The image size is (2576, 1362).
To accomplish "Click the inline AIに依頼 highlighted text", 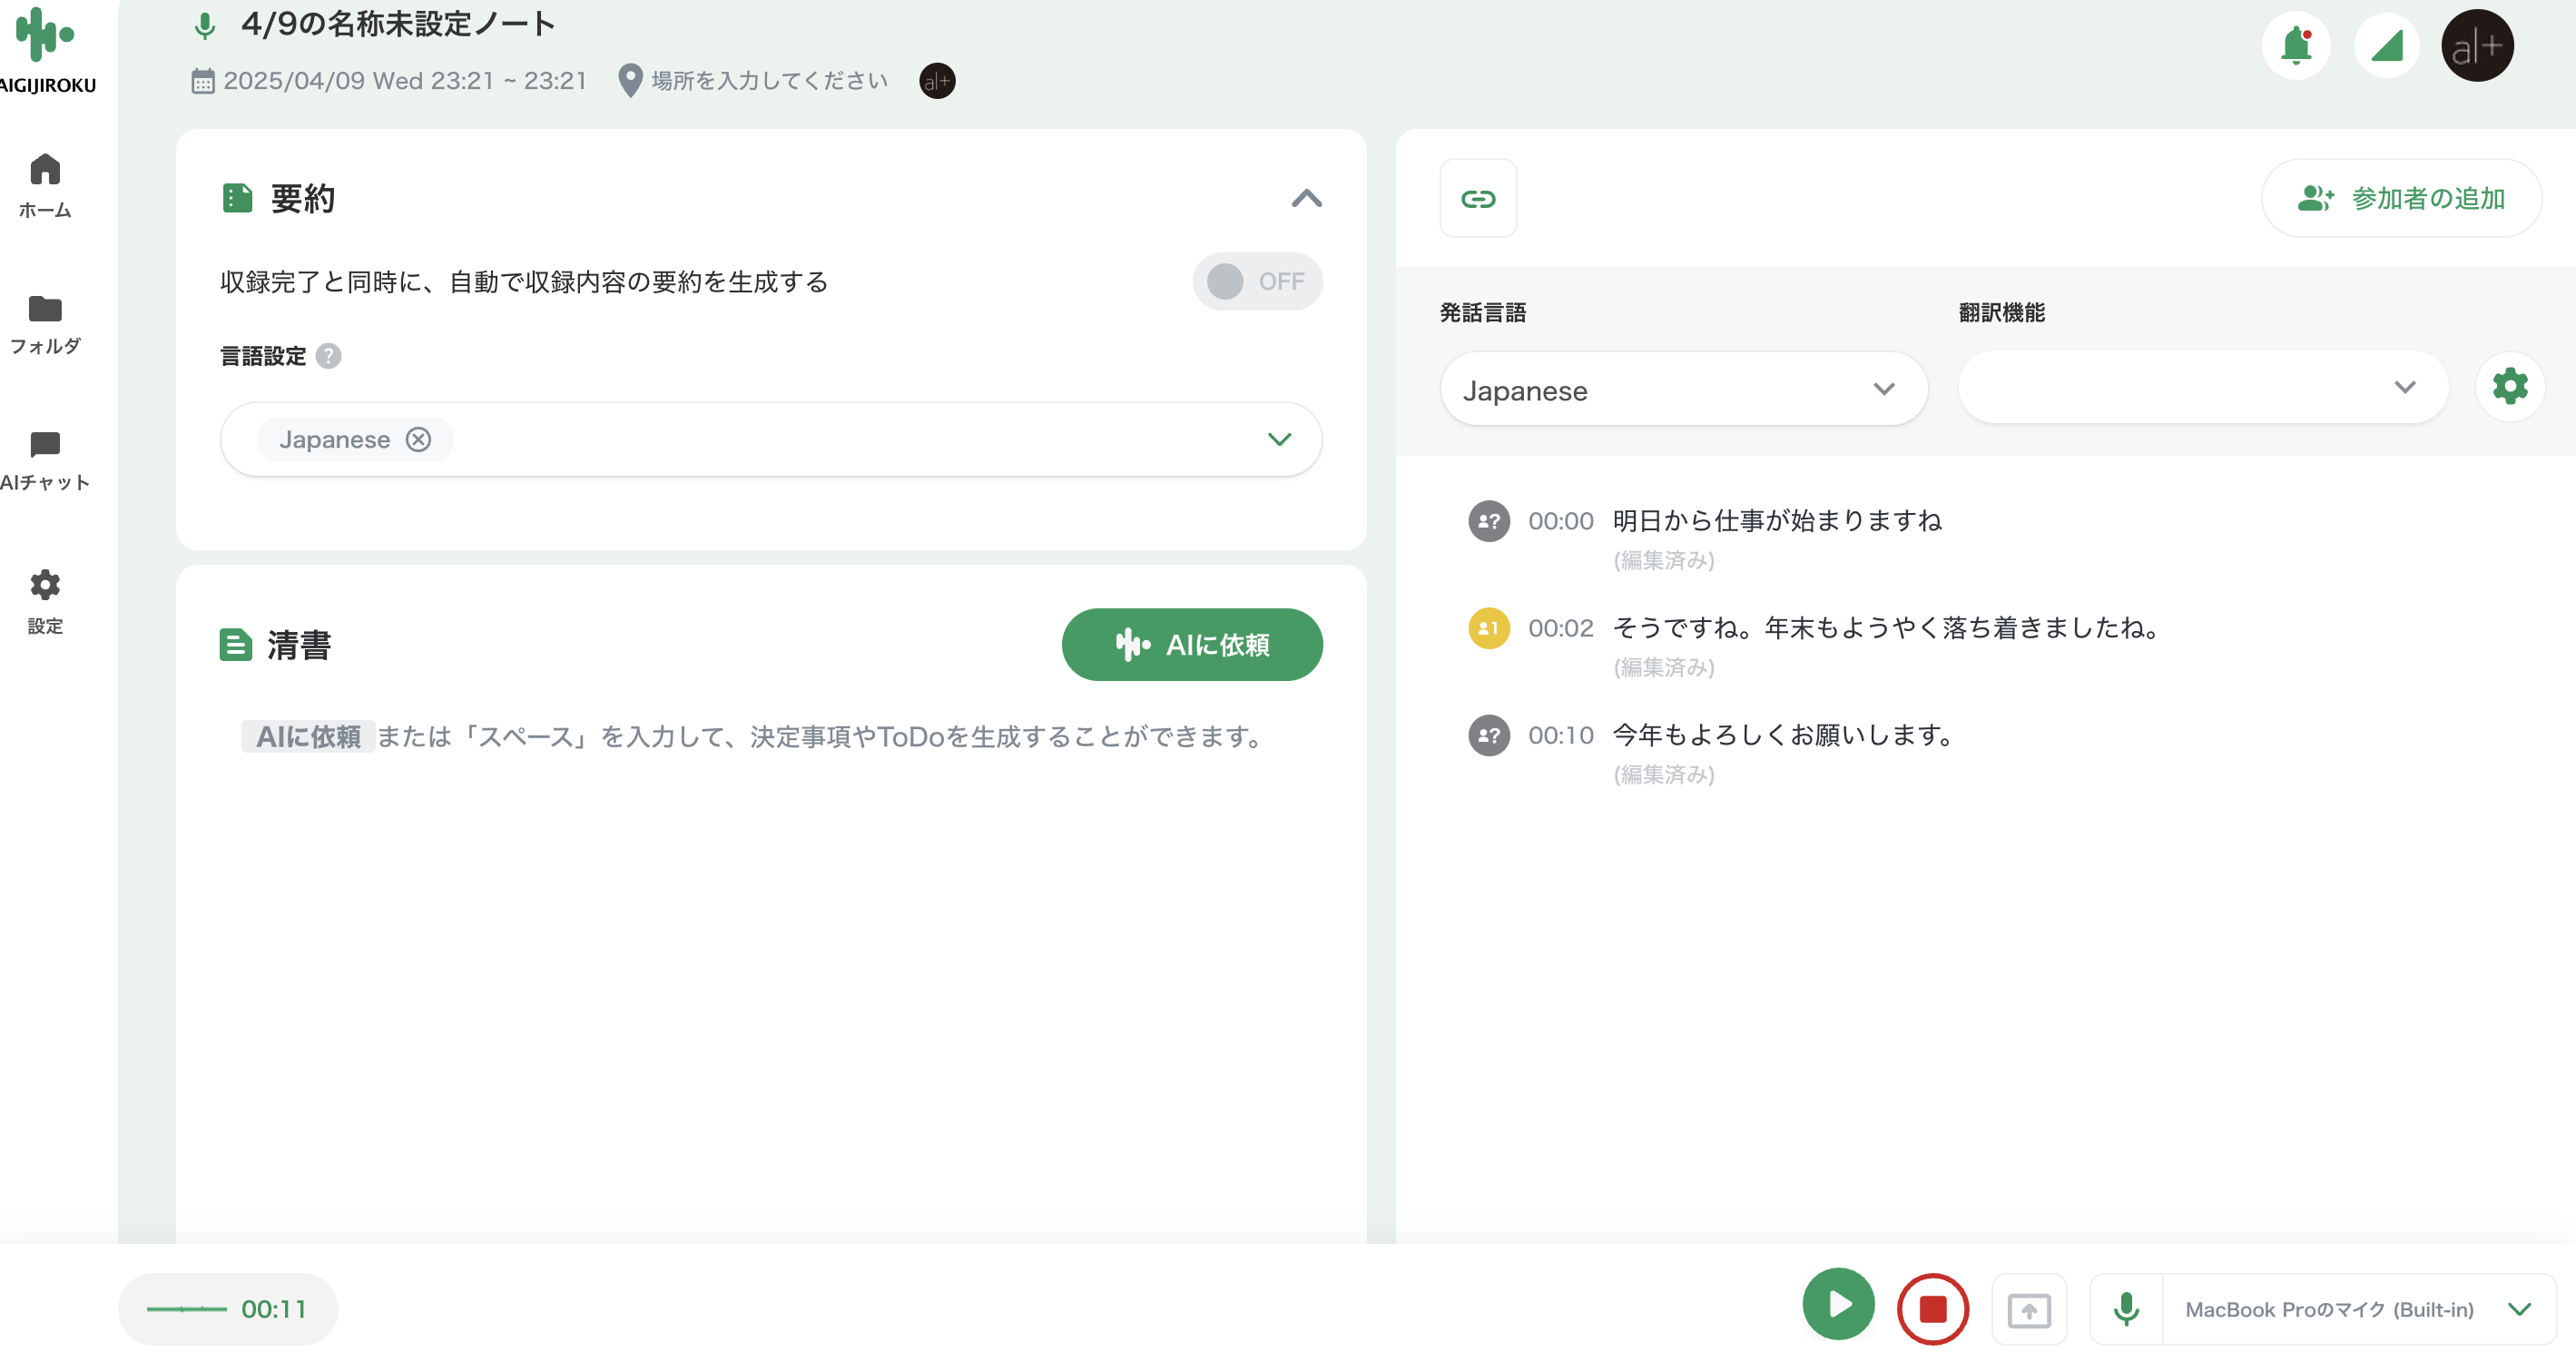I will click(308, 737).
